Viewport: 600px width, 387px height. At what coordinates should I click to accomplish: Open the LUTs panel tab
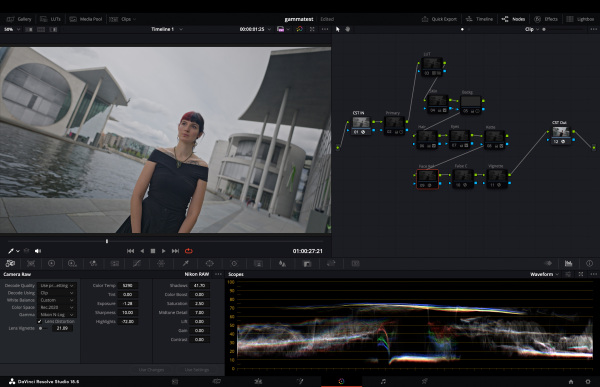coord(51,19)
